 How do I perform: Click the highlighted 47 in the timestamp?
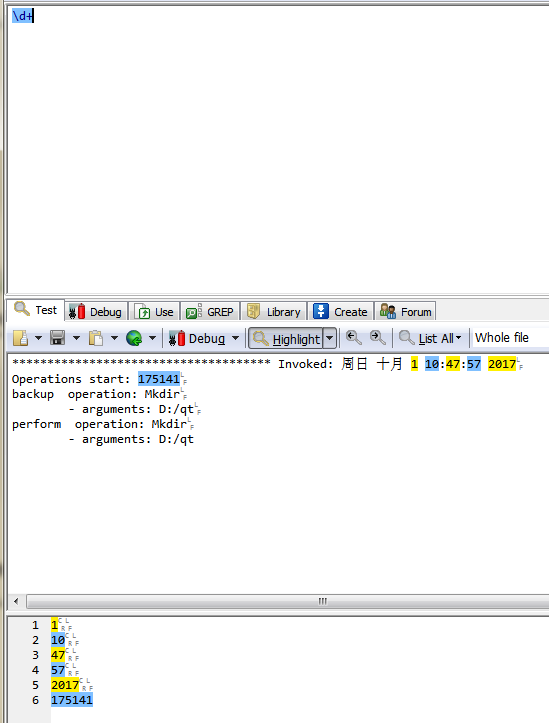pyautogui.click(x=453, y=364)
